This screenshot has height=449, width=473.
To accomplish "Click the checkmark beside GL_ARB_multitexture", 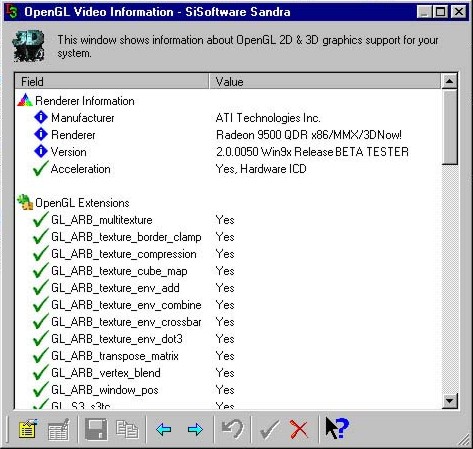I will 40,219.
